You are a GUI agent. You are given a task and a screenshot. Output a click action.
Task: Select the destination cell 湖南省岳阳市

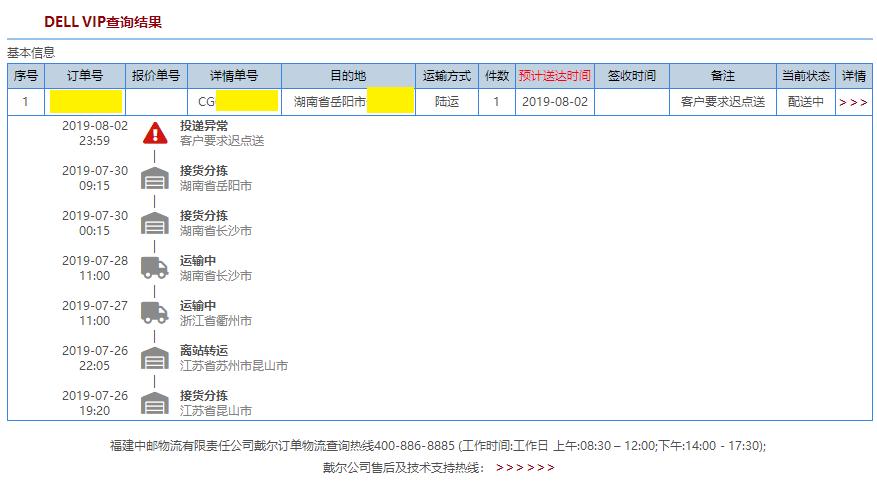pos(348,102)
